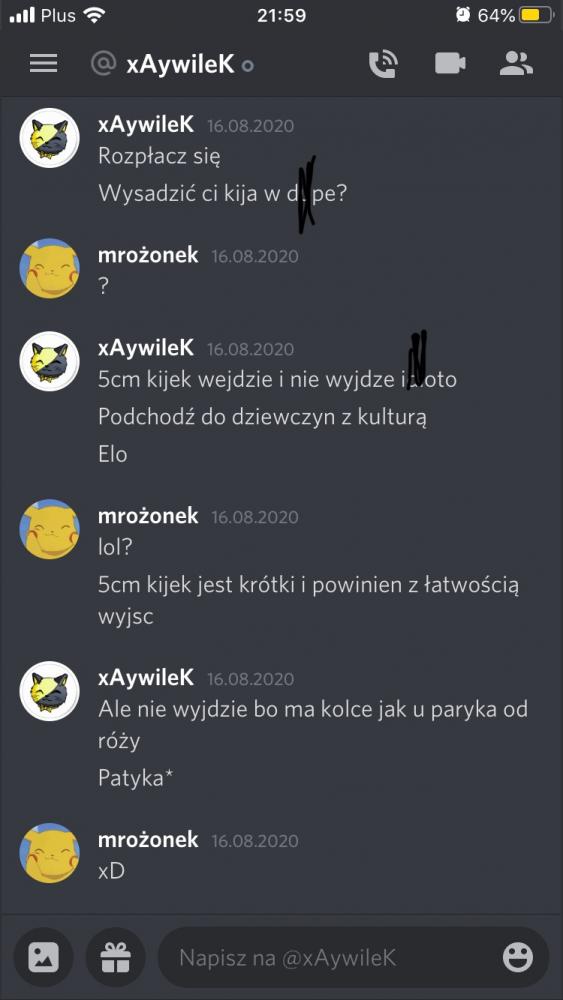Tap the @ symbol in header
Image resolution: width=563 pixels, height=1000 pixels.
103,64
